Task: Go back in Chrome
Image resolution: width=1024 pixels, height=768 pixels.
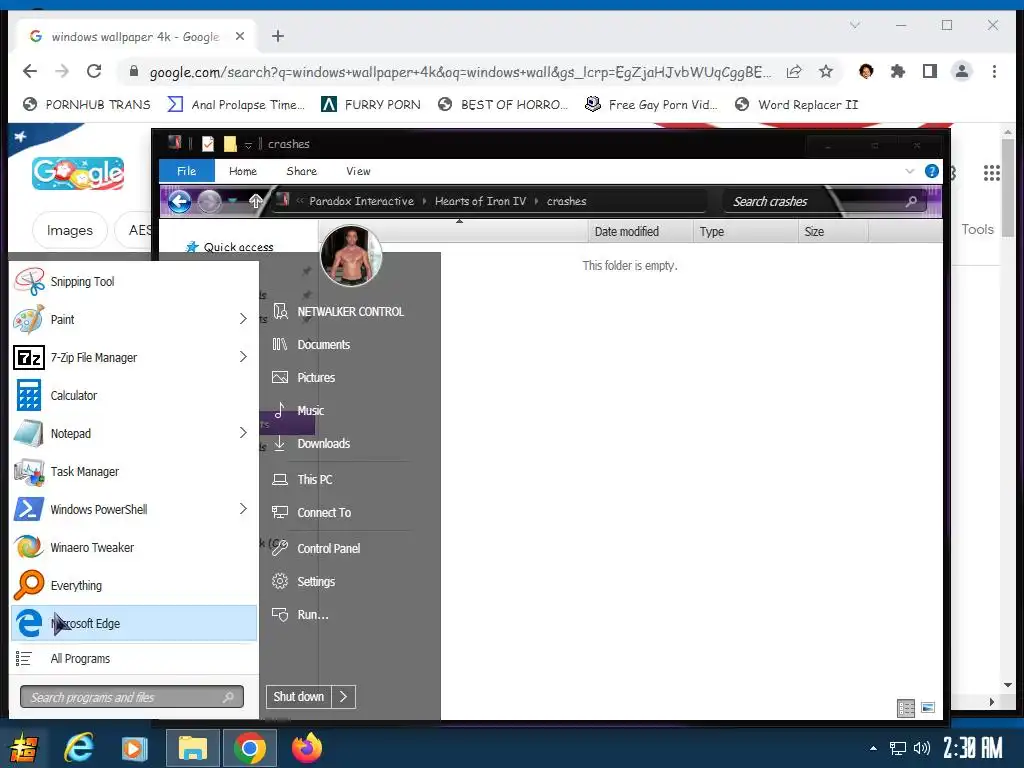Action: click(x=30, y=71)
